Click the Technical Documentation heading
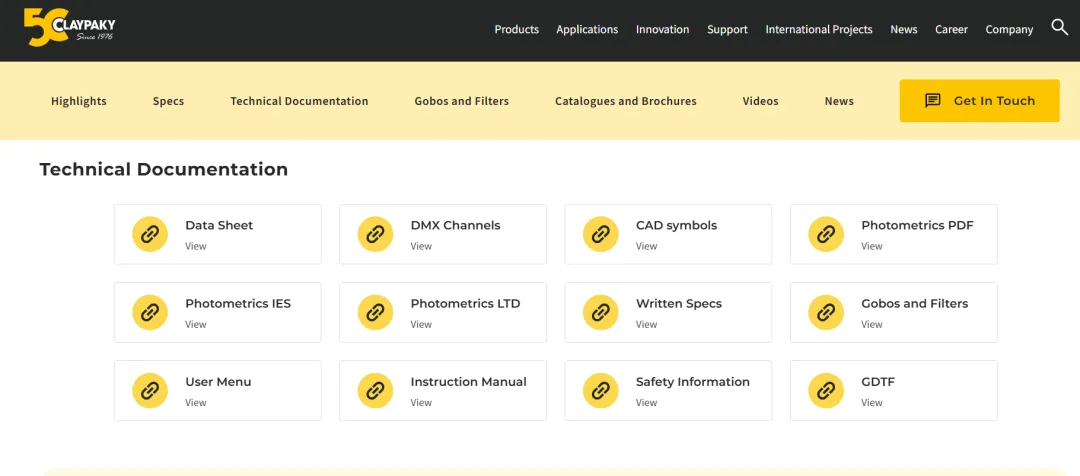 [163, 169]
